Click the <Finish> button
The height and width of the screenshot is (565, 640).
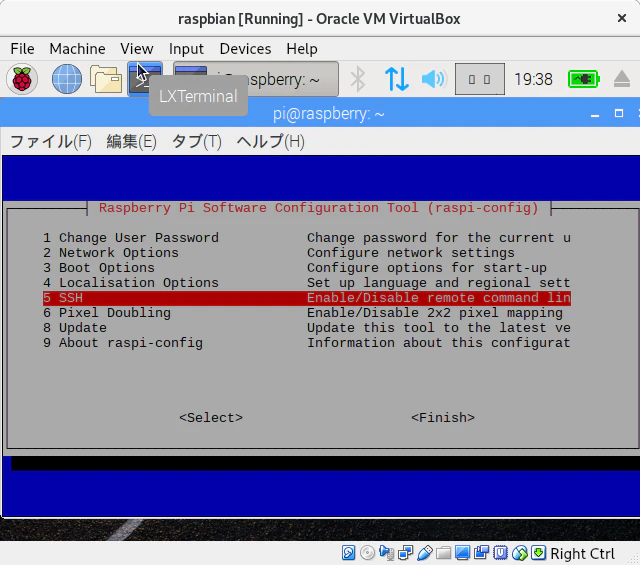443,418
